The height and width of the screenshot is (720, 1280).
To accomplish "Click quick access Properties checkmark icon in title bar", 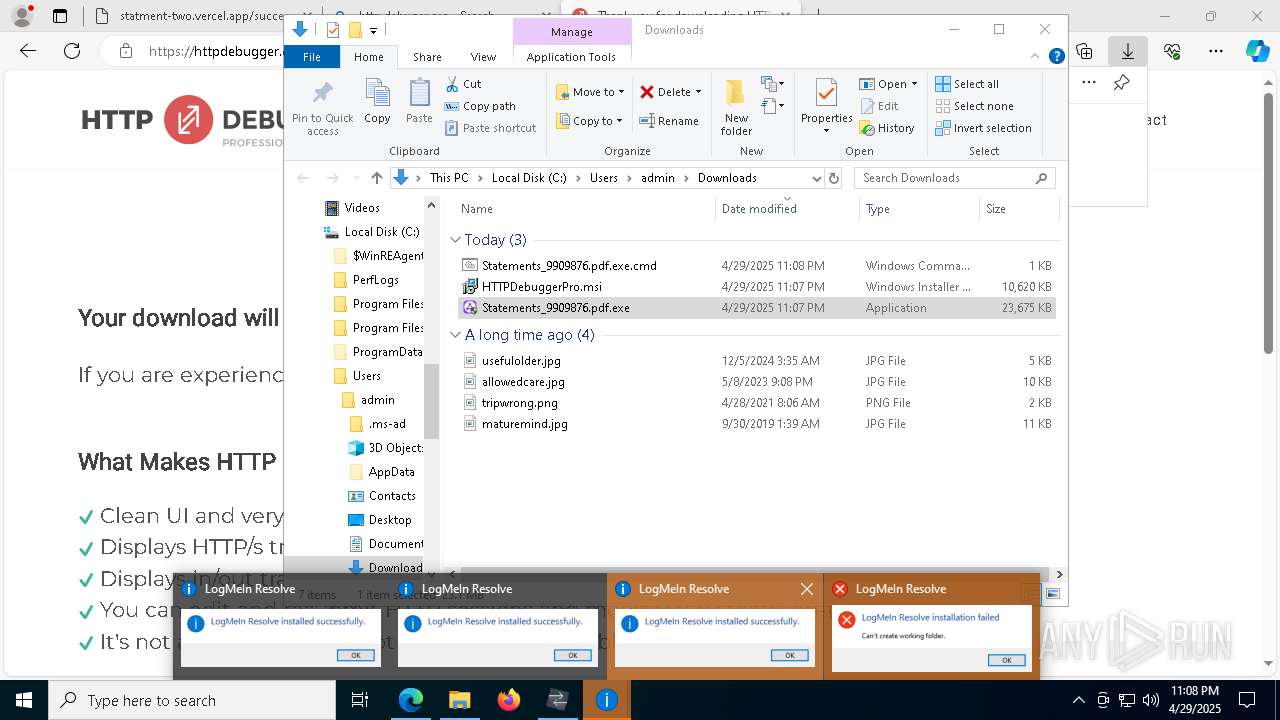I will (333, 30).
